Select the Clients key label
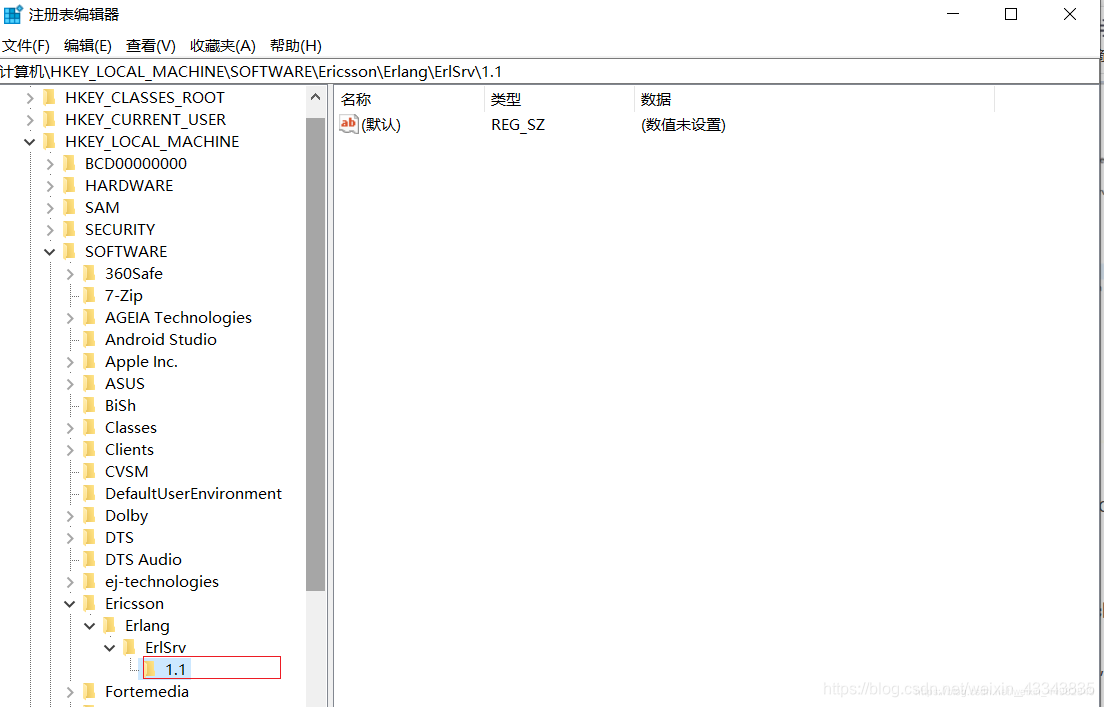This screenshot has height=707, width=1104. pyautogui.click(x=130, y=449)
